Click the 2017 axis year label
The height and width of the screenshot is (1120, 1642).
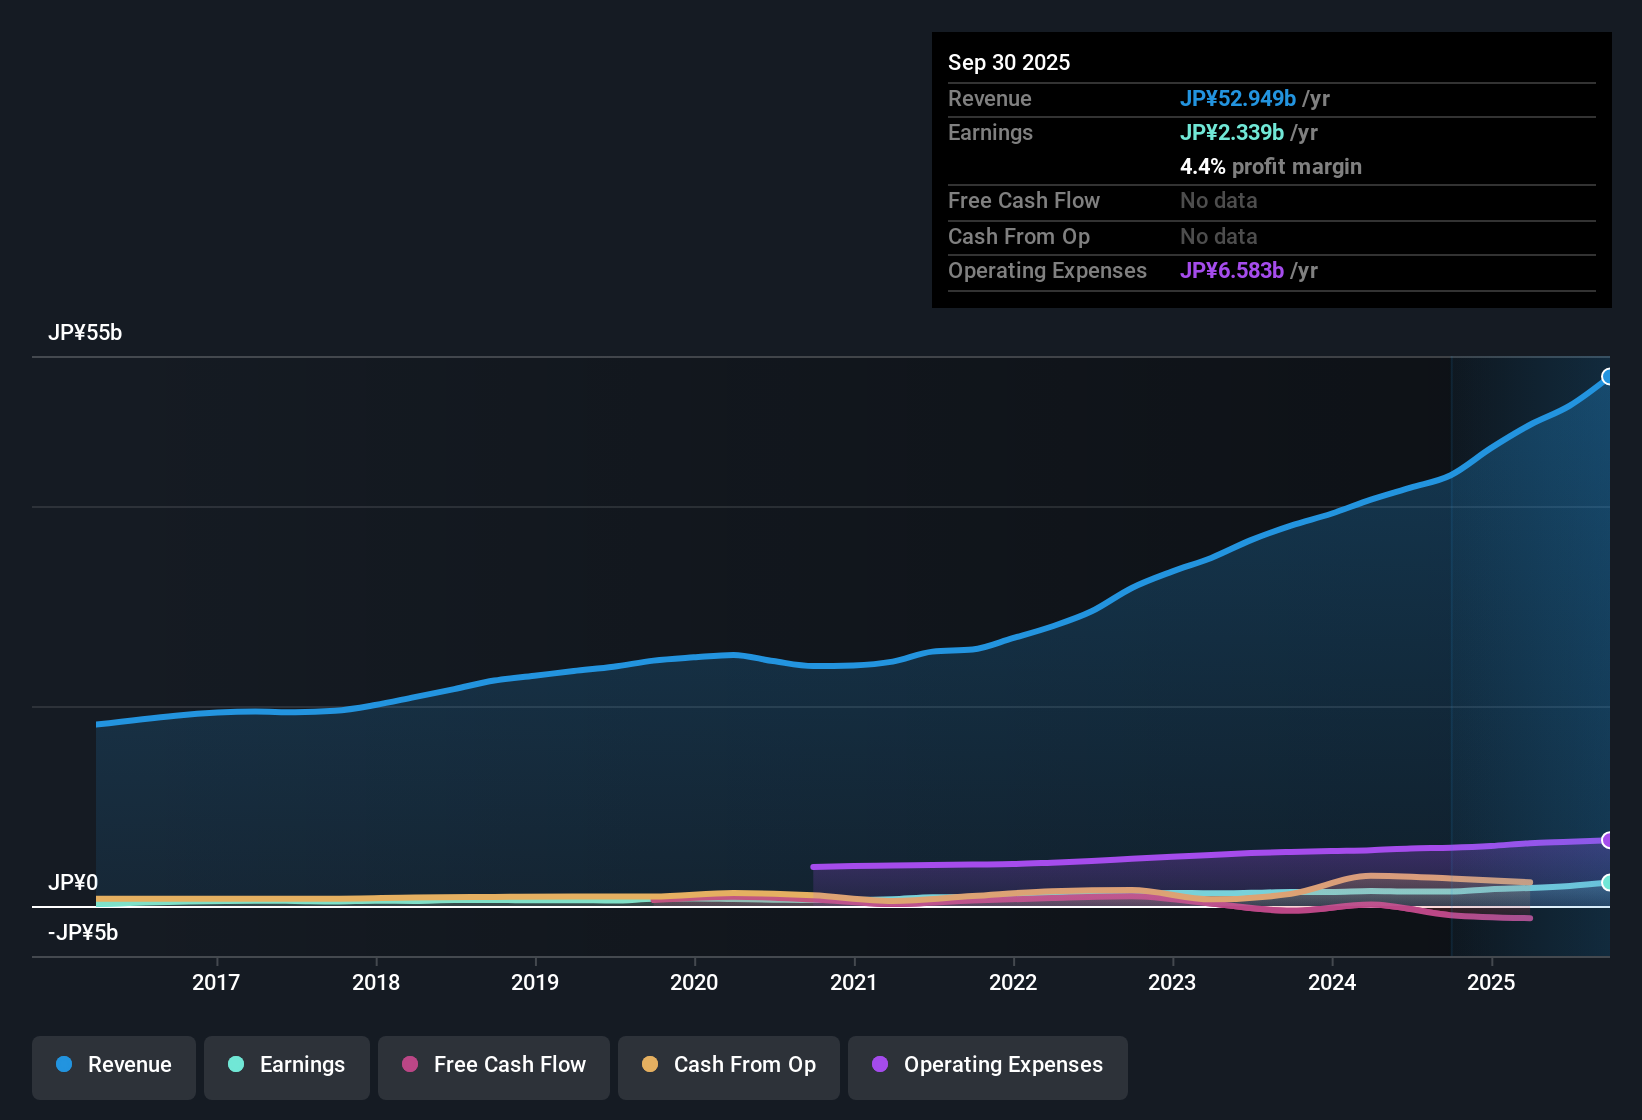(216, 982)
